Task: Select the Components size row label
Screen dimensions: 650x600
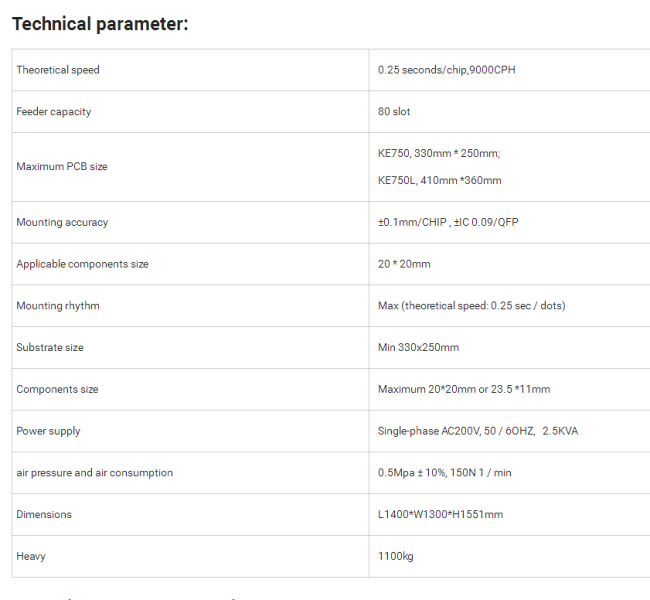Action: [x=57, y=389]
